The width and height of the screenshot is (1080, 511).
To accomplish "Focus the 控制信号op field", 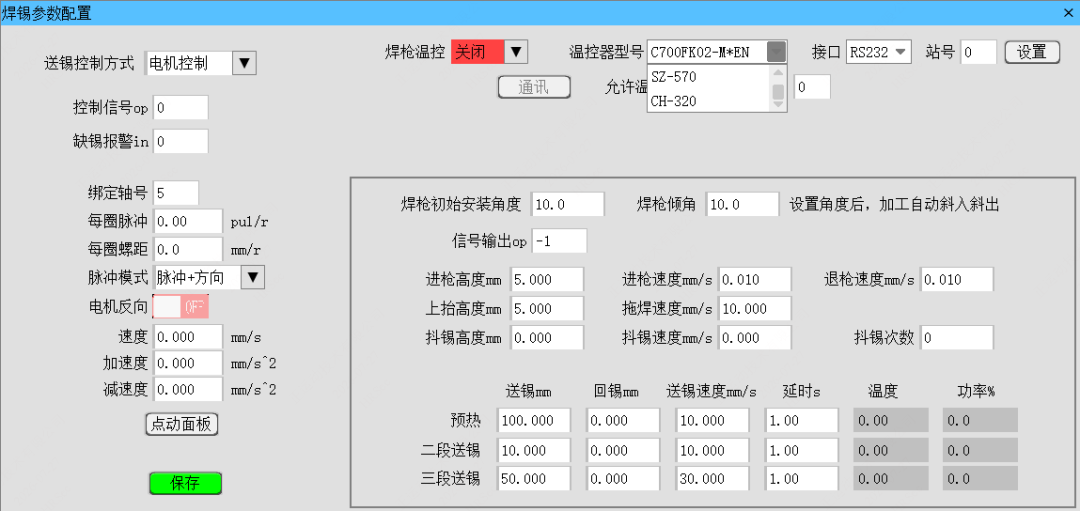I will (x=180, y=107).
